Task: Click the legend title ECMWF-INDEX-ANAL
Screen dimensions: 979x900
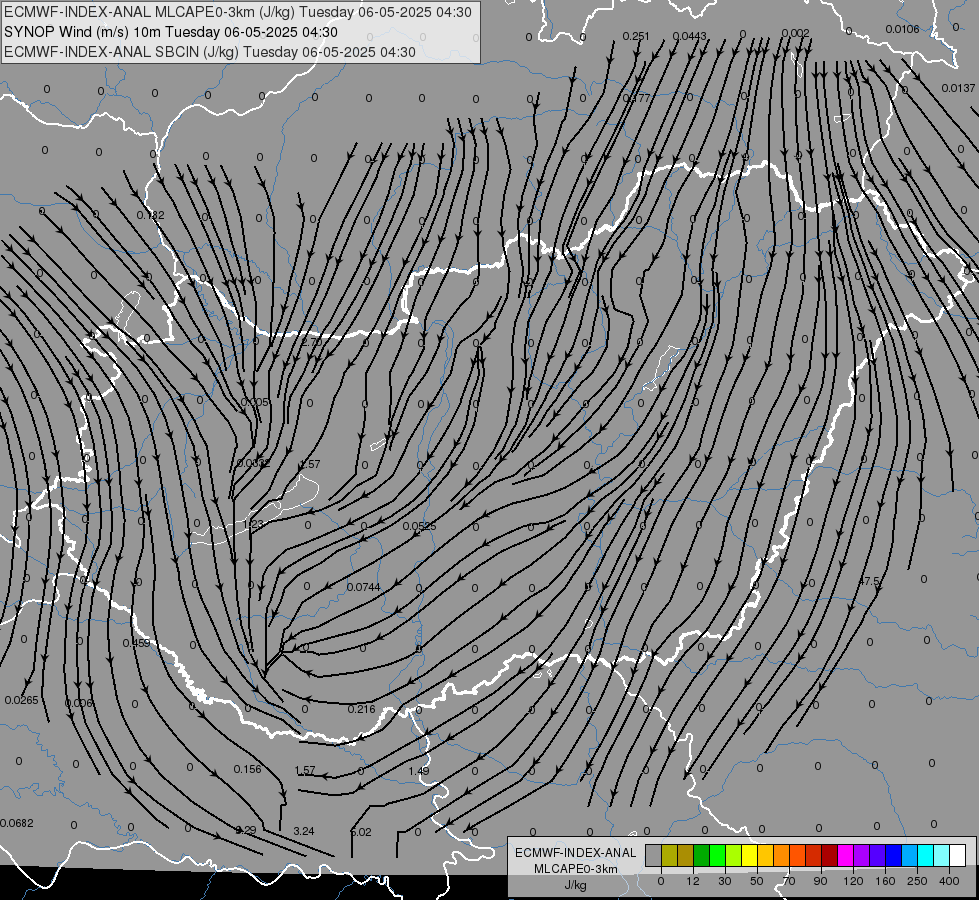Action: (x=576, y=853)
